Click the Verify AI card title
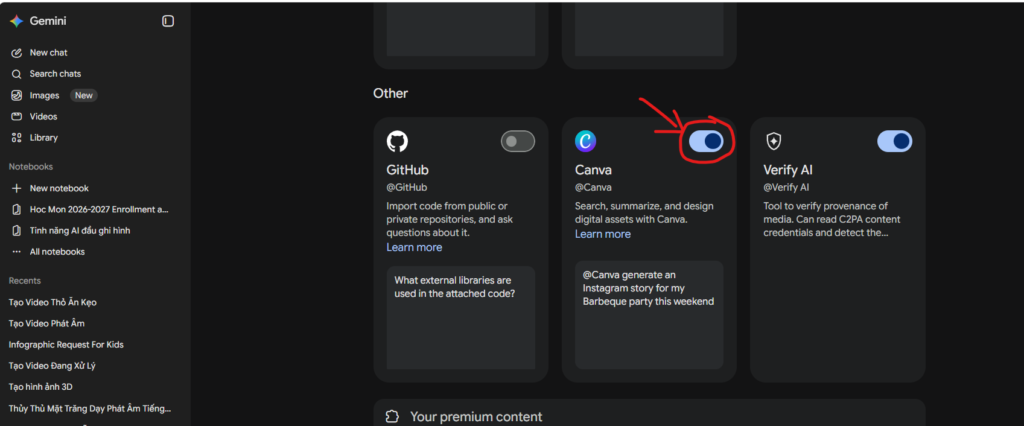 pos(788,170)
